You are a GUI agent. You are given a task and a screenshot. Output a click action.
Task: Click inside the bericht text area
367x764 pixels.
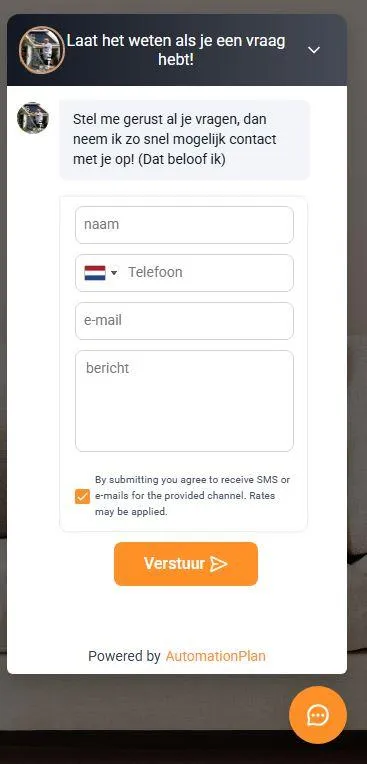pos(184,401)
